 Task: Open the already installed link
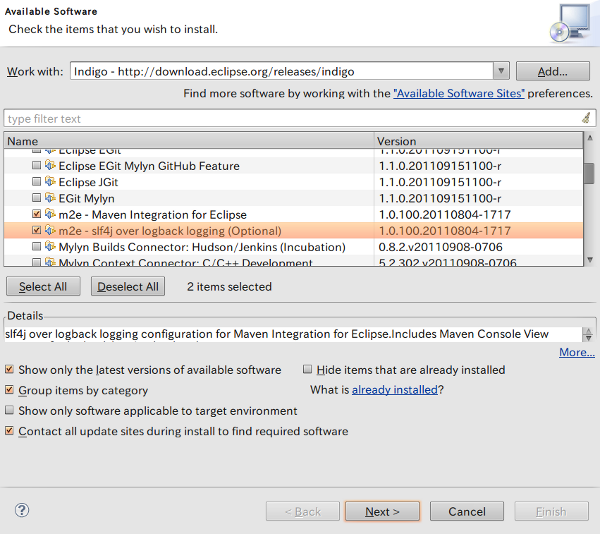click(395, 390)
